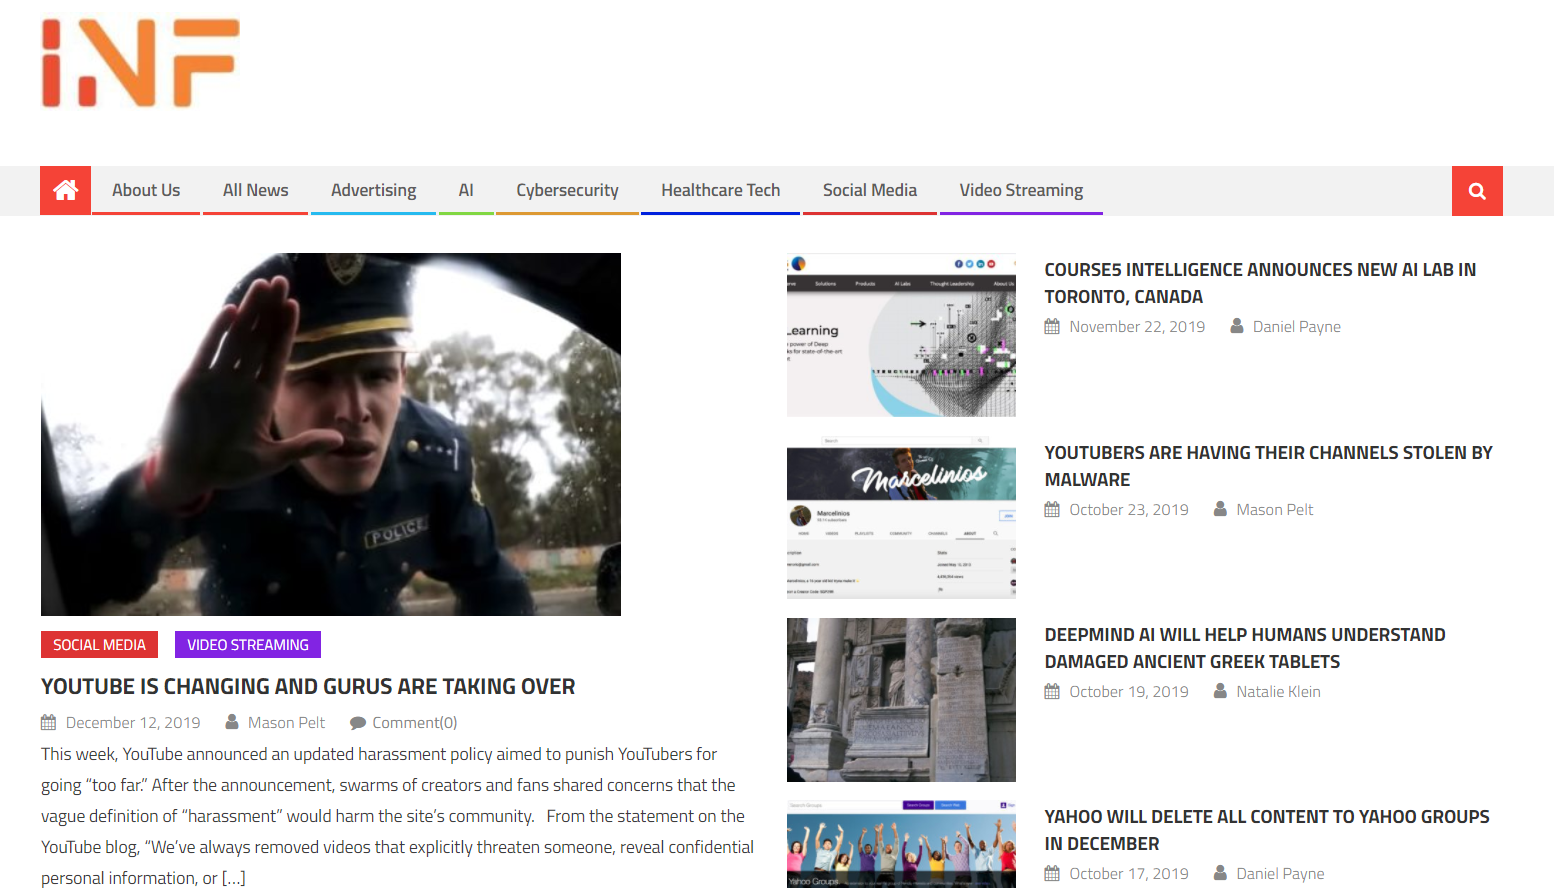Click calendar icon beside December 12, 2019
The height and width of the screenshot is (888, 1554).
click(48, 723)
